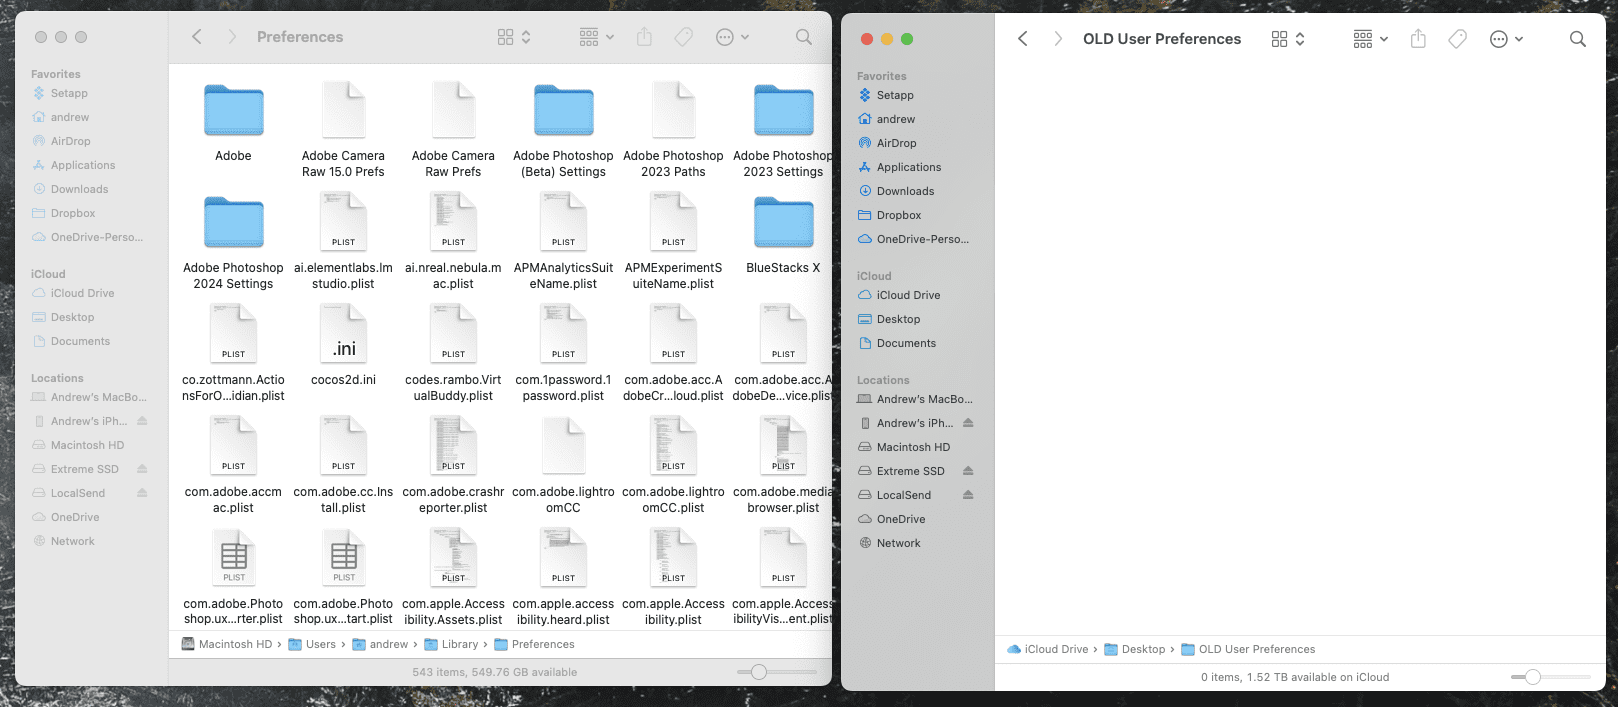The width and height of the screenshot is (1618, 707).
Task: Click the share icon in Preferences window toolbar
Action: coord(644,37)
